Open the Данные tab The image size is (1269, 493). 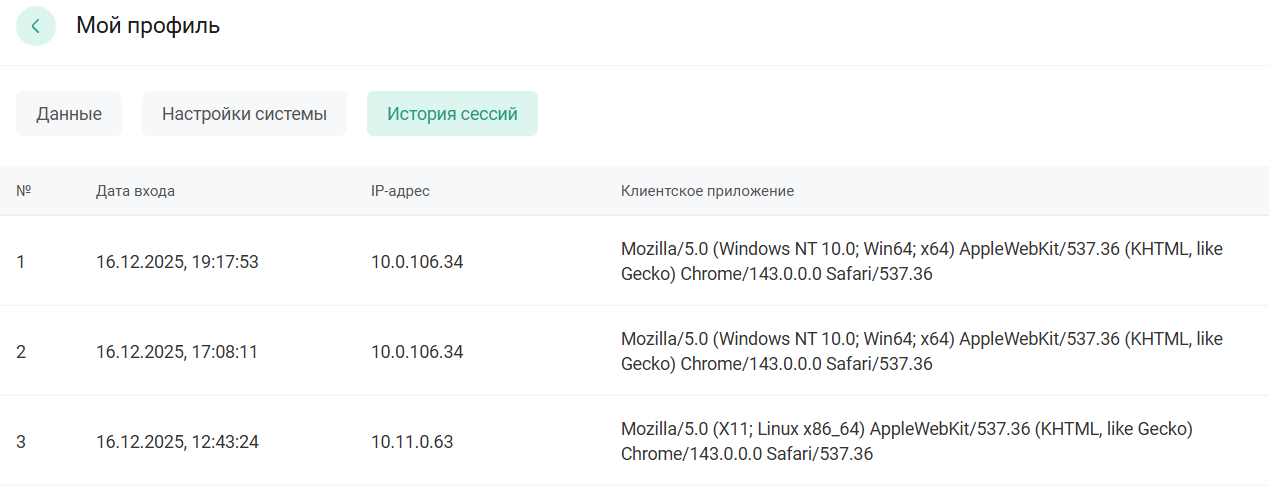coord(69,114)
